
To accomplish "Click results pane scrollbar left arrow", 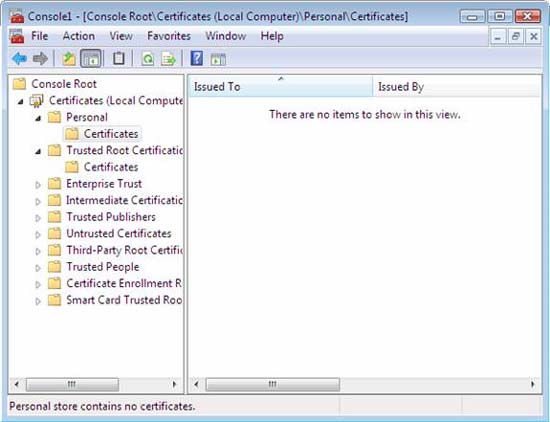I will tap(196, 384).
